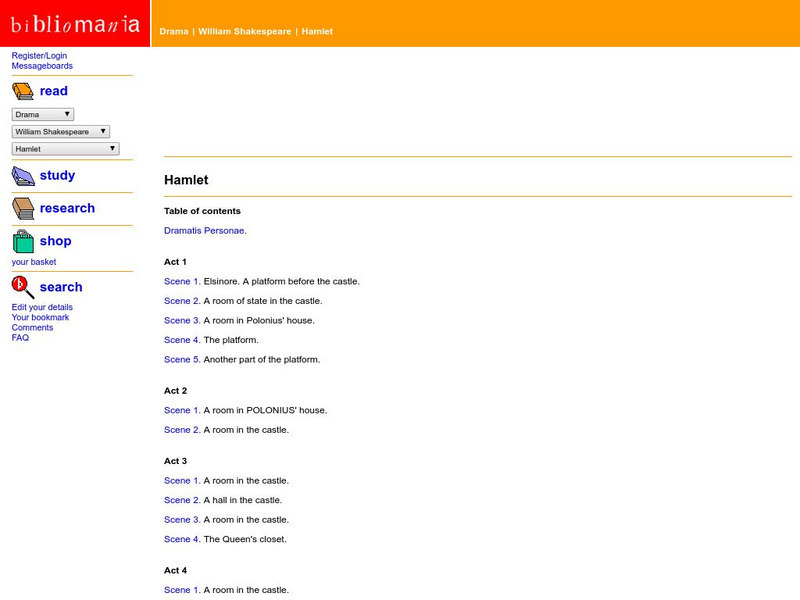Visit the Messageboards

pos(41,65)
